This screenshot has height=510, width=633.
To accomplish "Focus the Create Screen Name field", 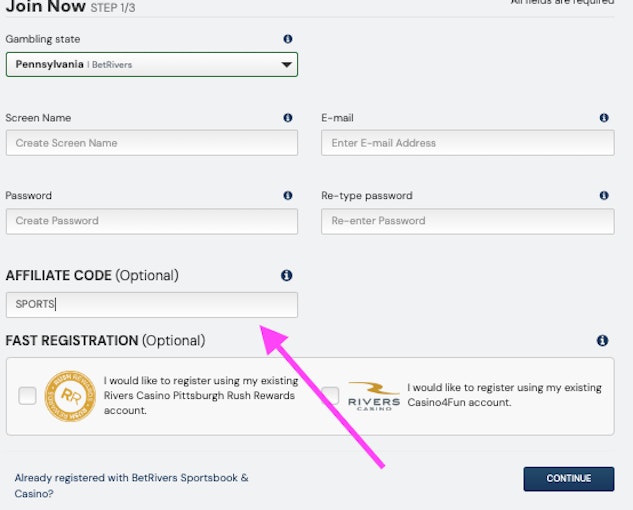I will [x=151, y=143].
